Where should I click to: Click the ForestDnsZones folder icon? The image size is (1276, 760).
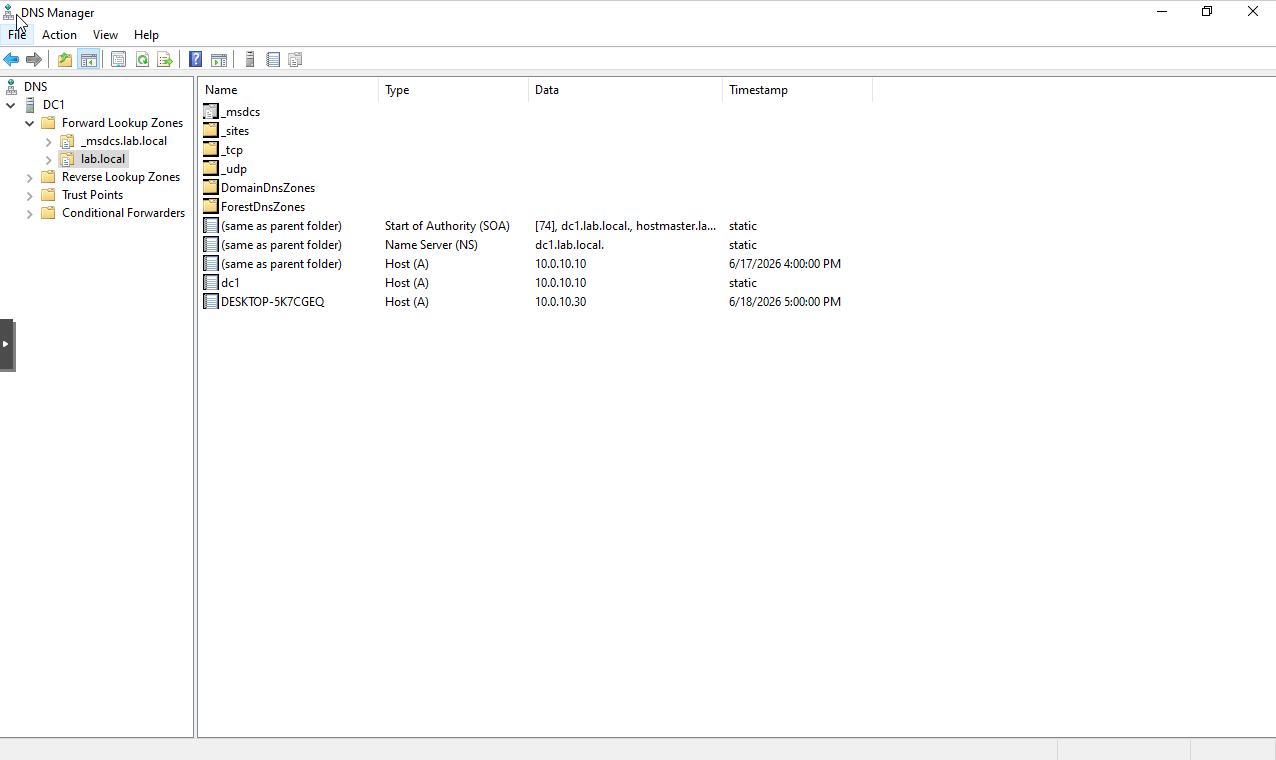pyautogui.click(x=211, y=207)
